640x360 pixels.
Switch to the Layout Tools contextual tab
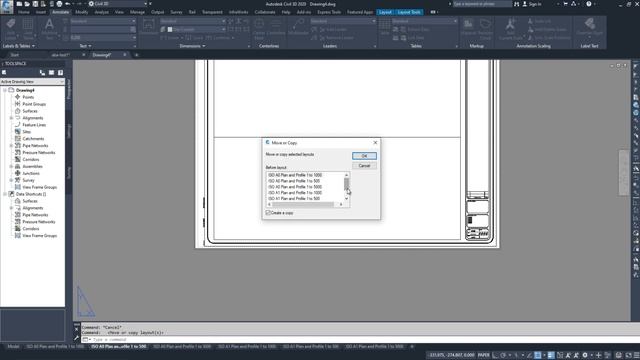(x=409, y=12)
